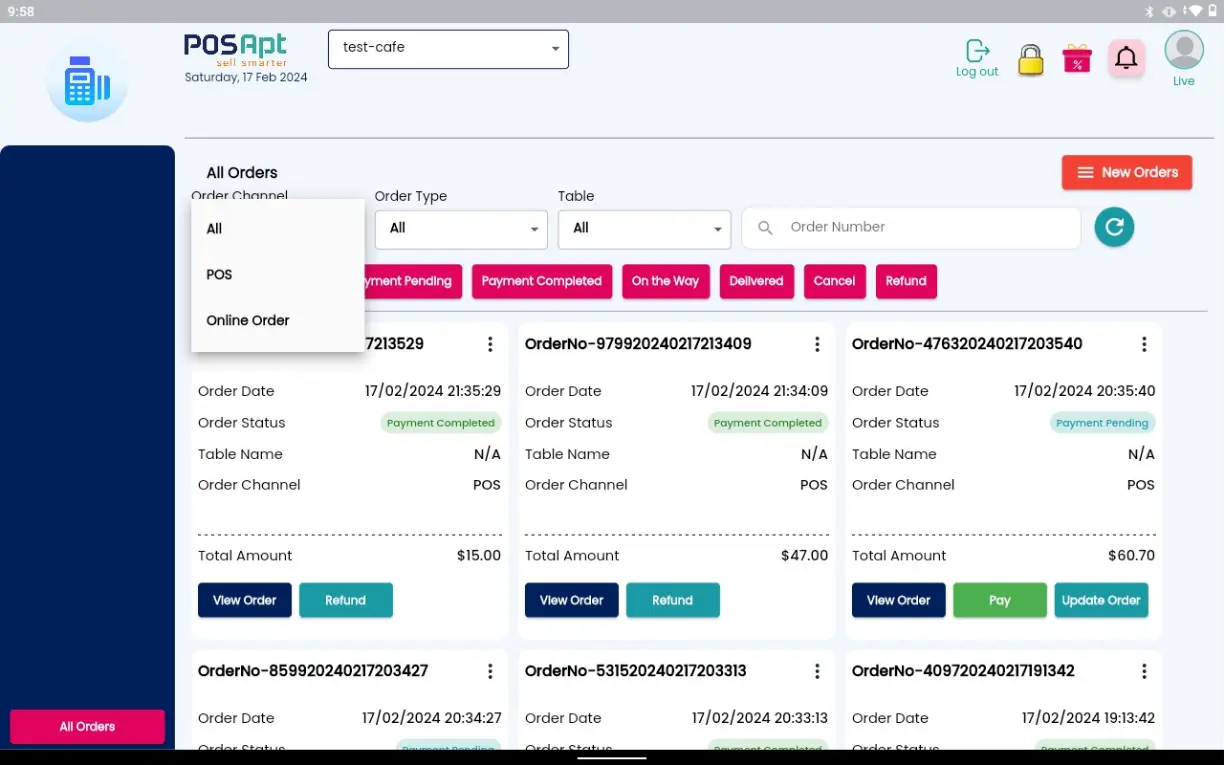
Task: Click the yellow padlock icon
Action: click(x=1030, y=60)
